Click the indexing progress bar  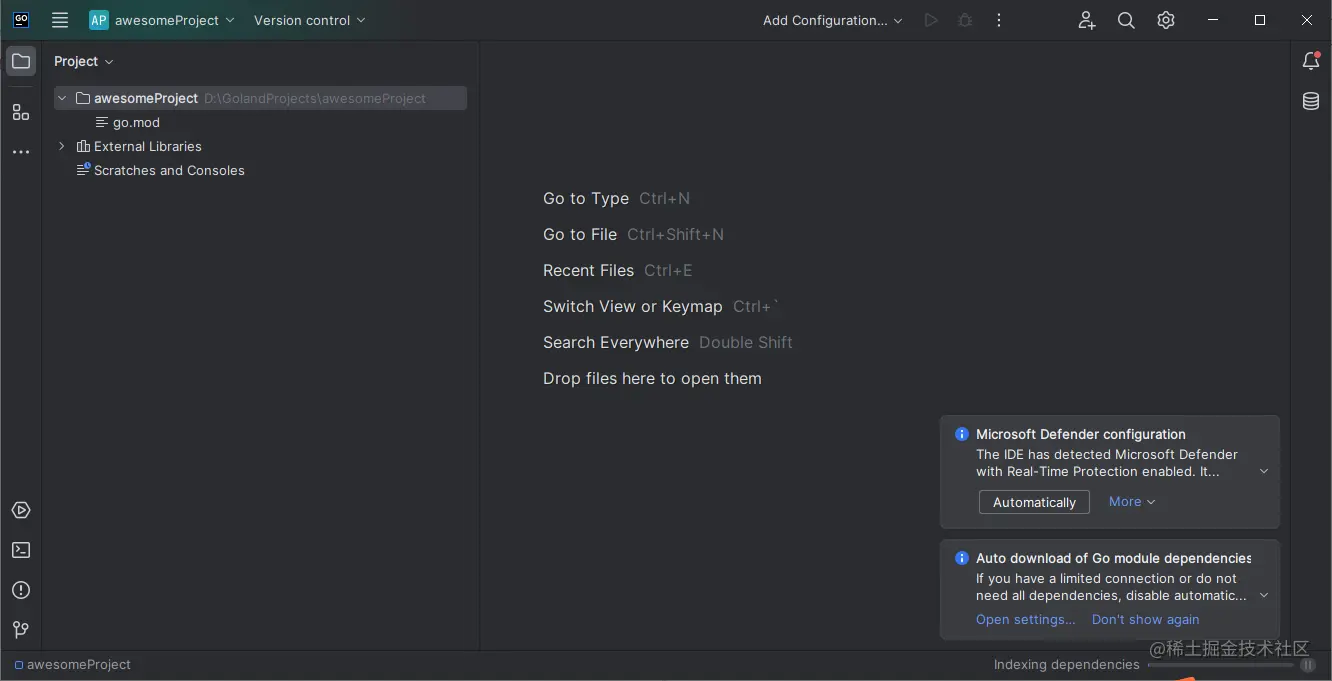pyautogui.click(x=1221, y=665)
